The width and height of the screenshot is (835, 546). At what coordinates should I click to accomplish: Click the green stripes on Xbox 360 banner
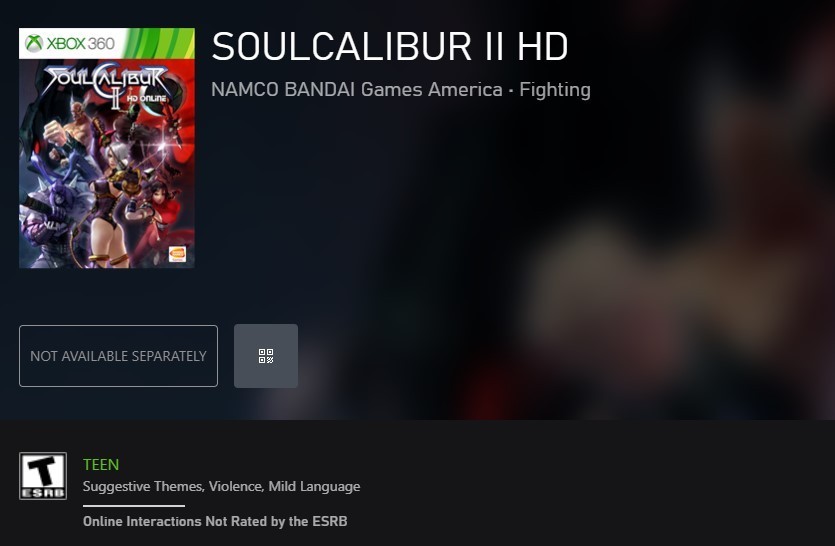pos(160,43)
